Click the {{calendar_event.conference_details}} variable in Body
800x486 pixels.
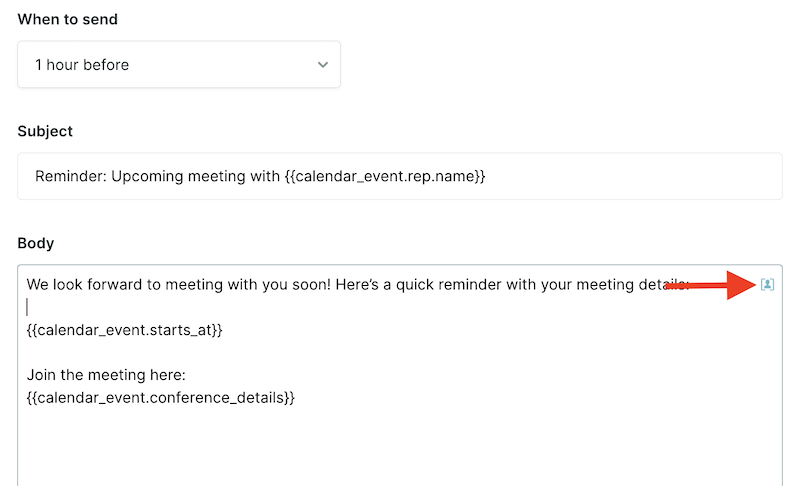[161, 397]
